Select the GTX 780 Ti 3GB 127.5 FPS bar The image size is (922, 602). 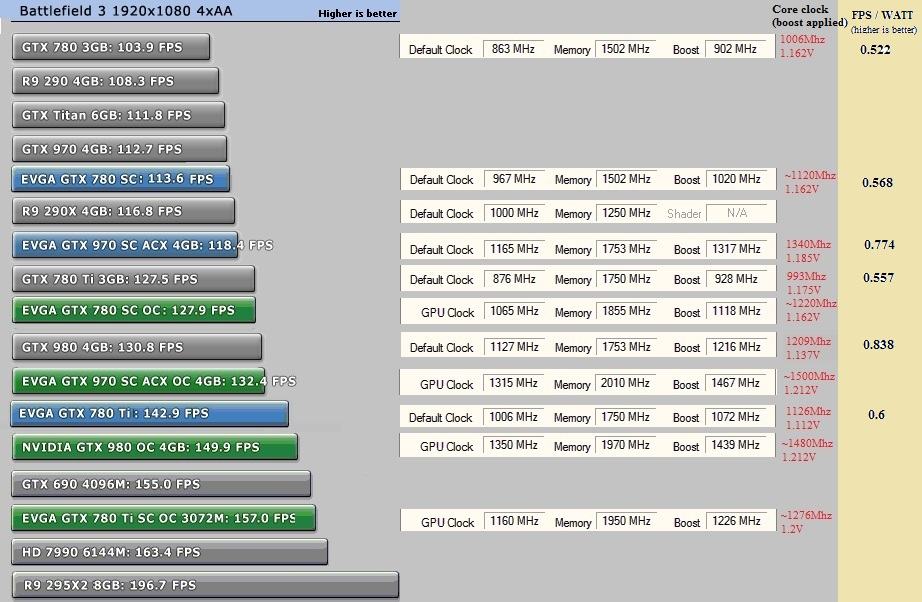coord(133,279)
